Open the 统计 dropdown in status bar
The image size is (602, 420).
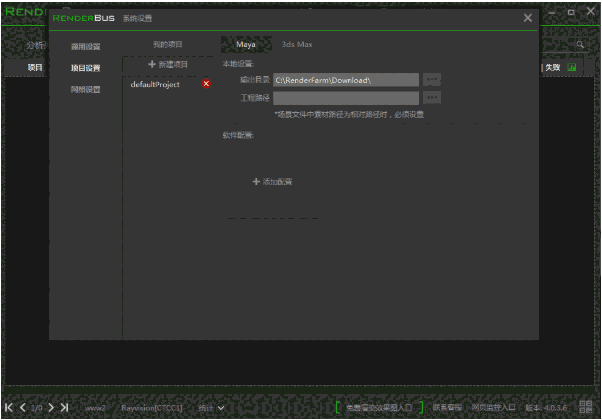point(211,408)
